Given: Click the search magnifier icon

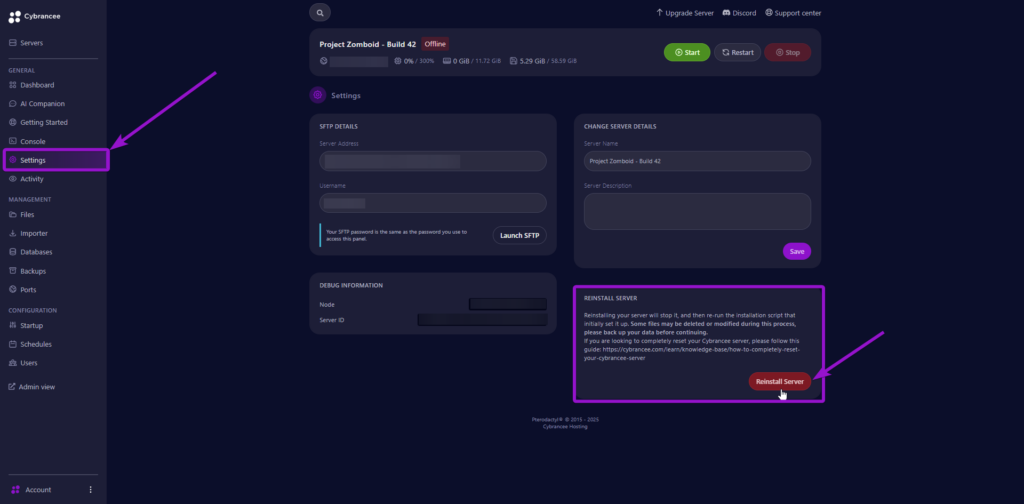Looking at the screenshot, I should (x=320, y=13).
